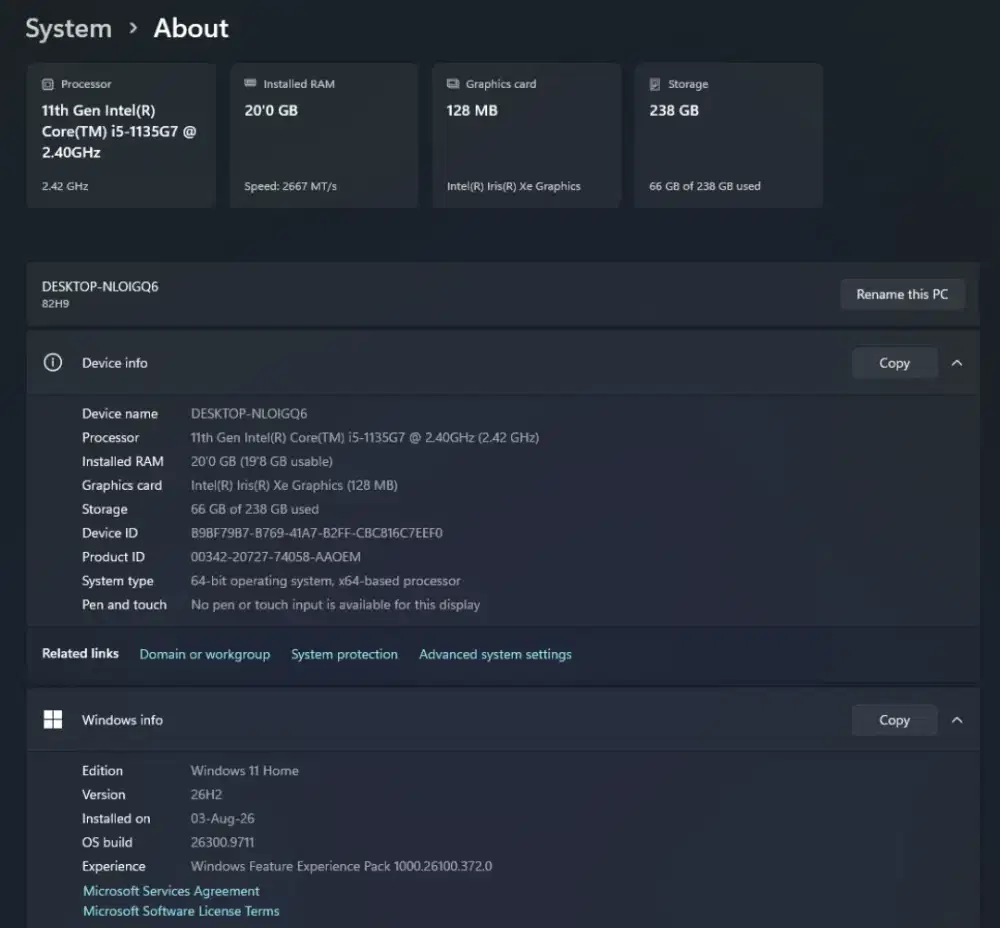Click the Storage drive icon
The image size is (1000, 928).
(x=655, y=84)
